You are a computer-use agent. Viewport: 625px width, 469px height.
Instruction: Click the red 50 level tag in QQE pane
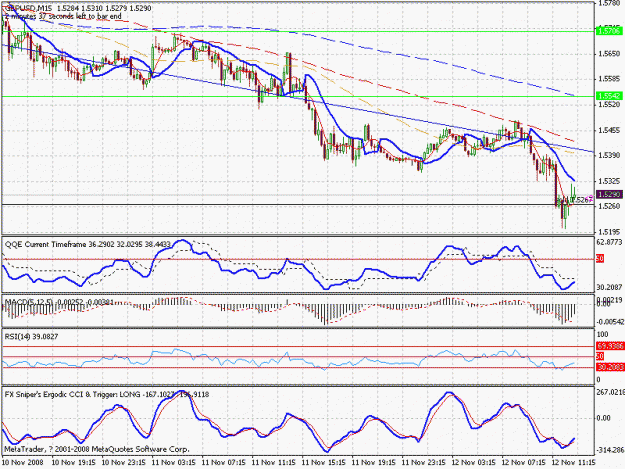click(600, 259)
